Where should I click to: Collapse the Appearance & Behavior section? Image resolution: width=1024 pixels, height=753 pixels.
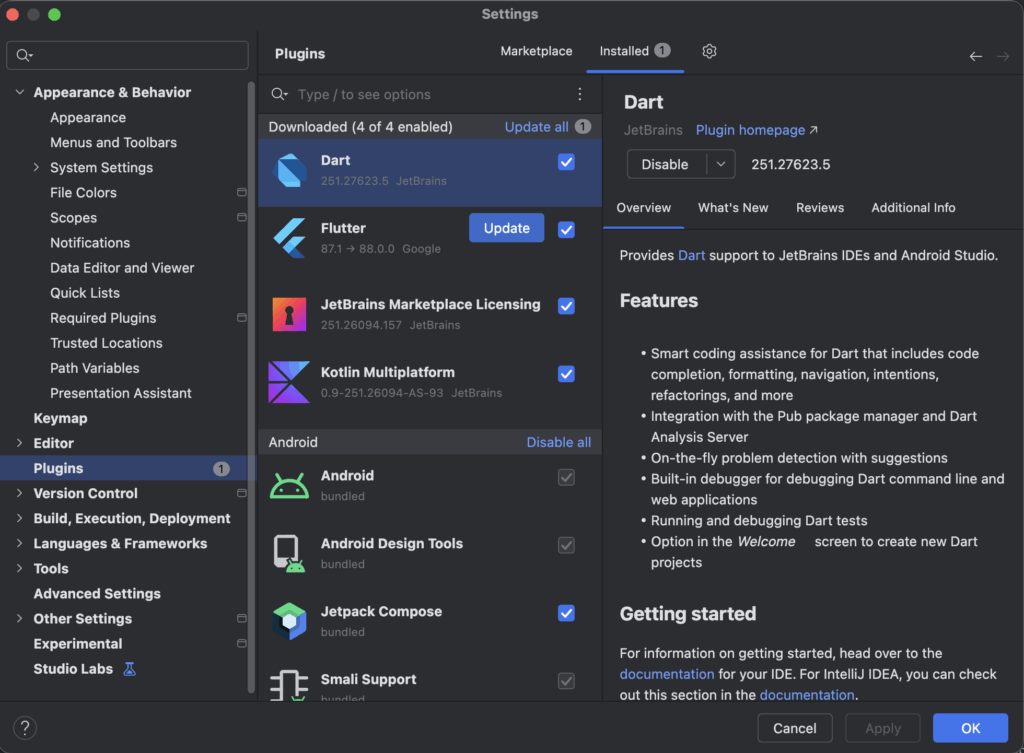click(20, 92)
